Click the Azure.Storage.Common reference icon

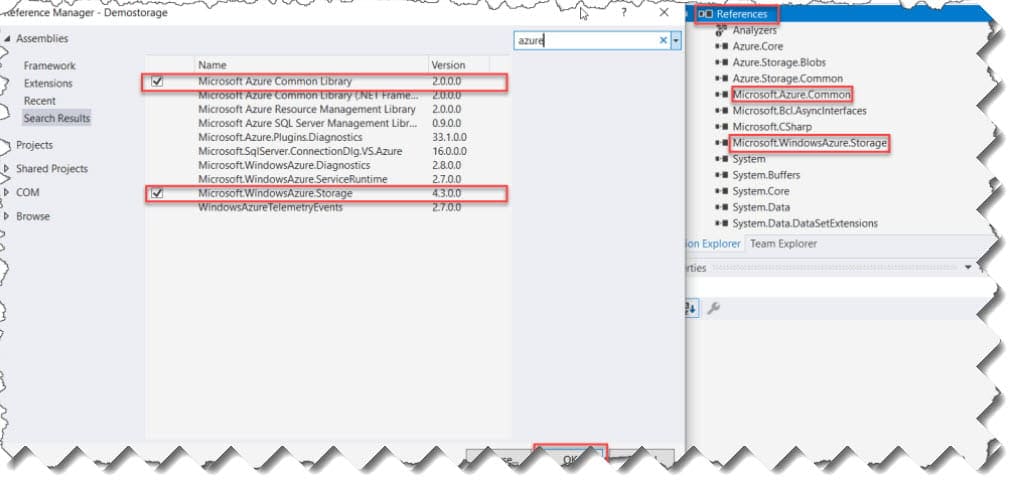721,78
